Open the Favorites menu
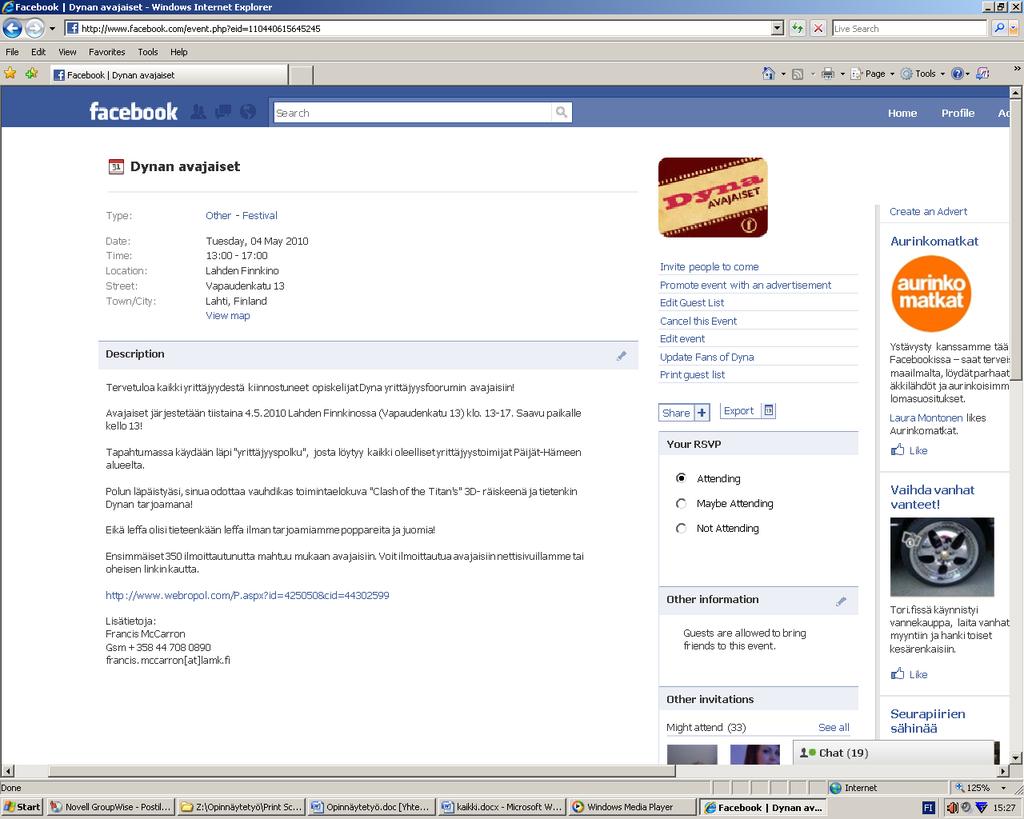Image resolution: width=1024 pixels, height=819 pixels. [106, 52]
